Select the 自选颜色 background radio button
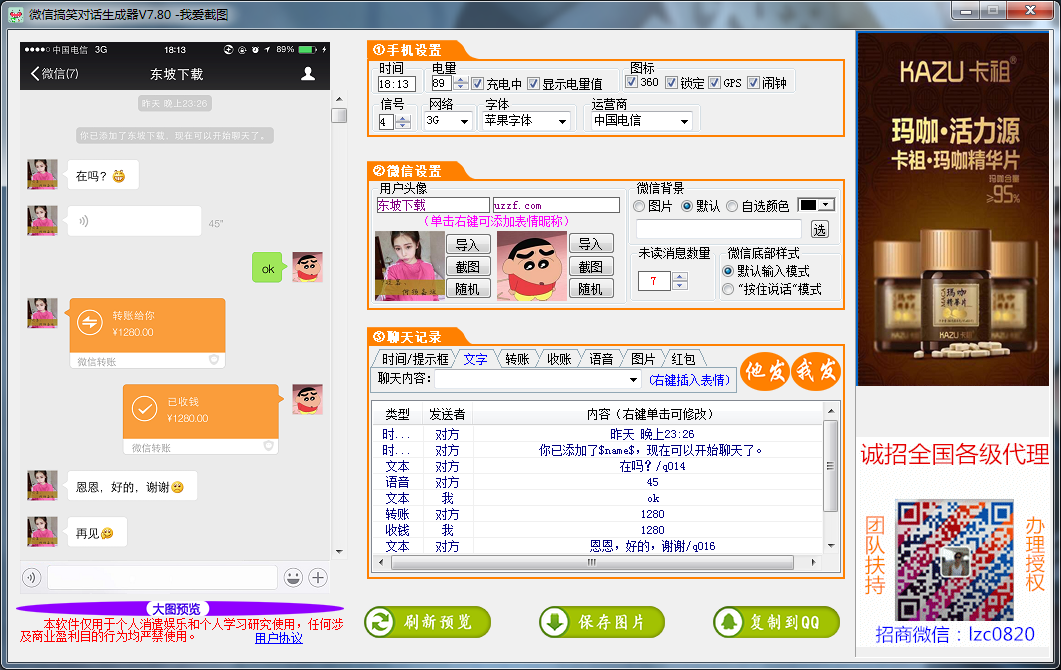This screenshot has width=1061, height=670. (732, 206)
